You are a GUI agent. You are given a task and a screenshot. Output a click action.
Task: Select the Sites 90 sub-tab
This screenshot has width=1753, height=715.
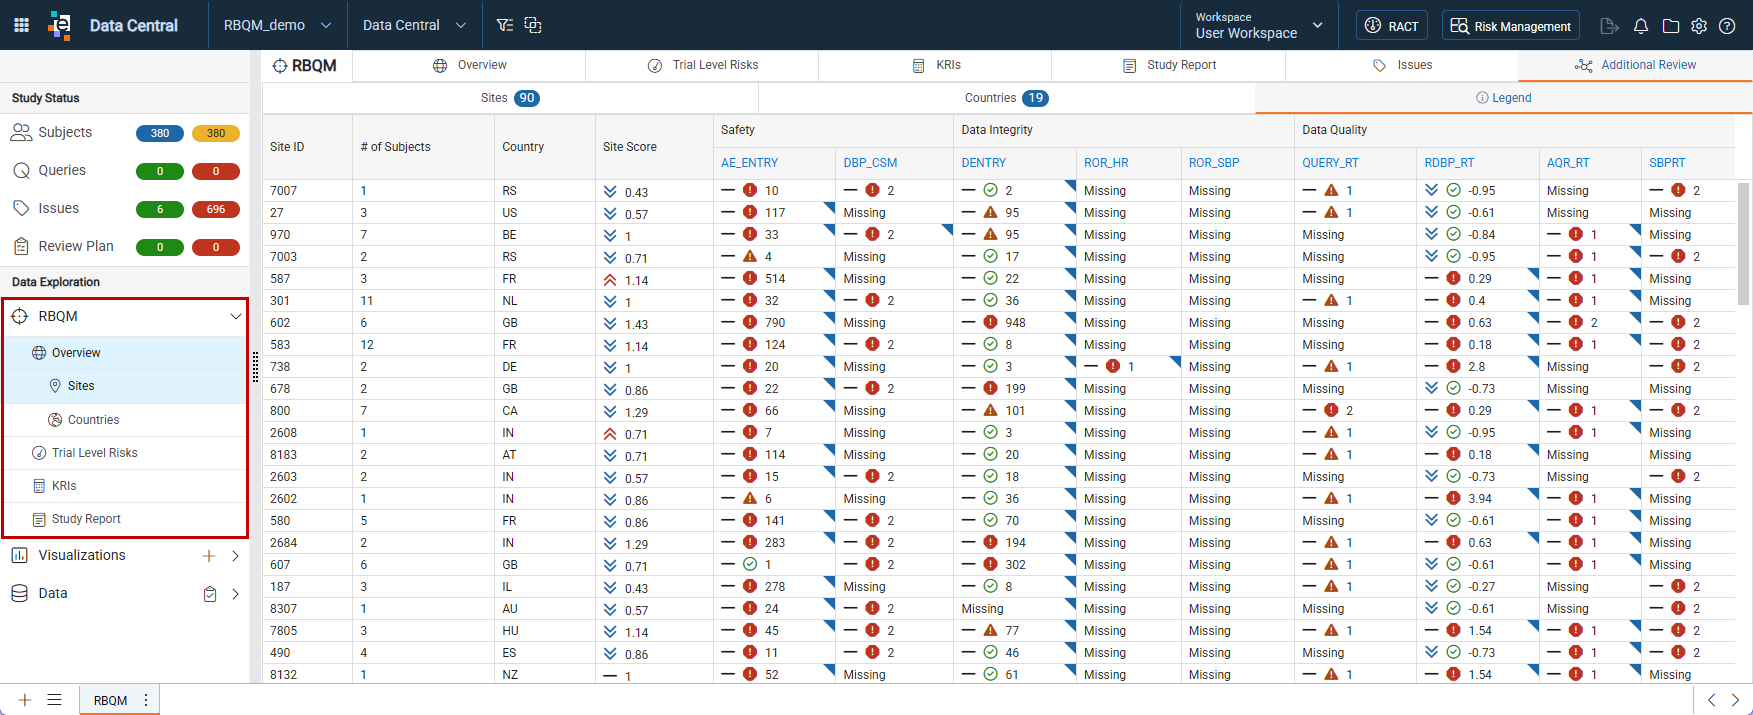[510, 98]
